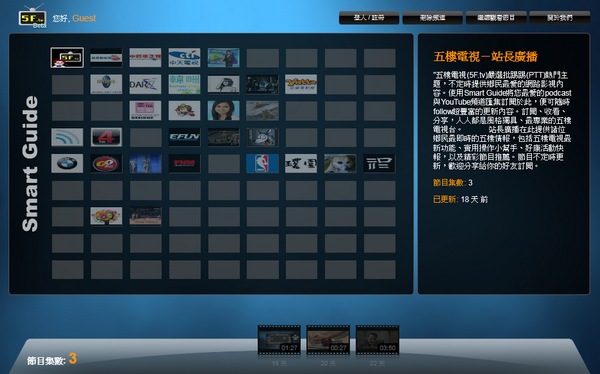Viewport: 600px width, 374px height.
Task: Open the wifi signal waves channel tile
Action: [67, 137]
